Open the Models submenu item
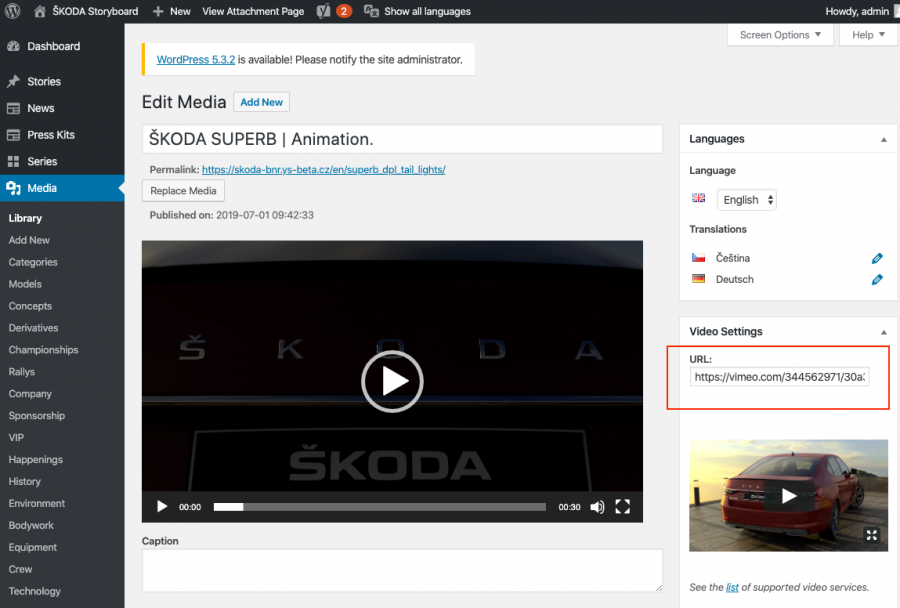 (x=25, y=284)
